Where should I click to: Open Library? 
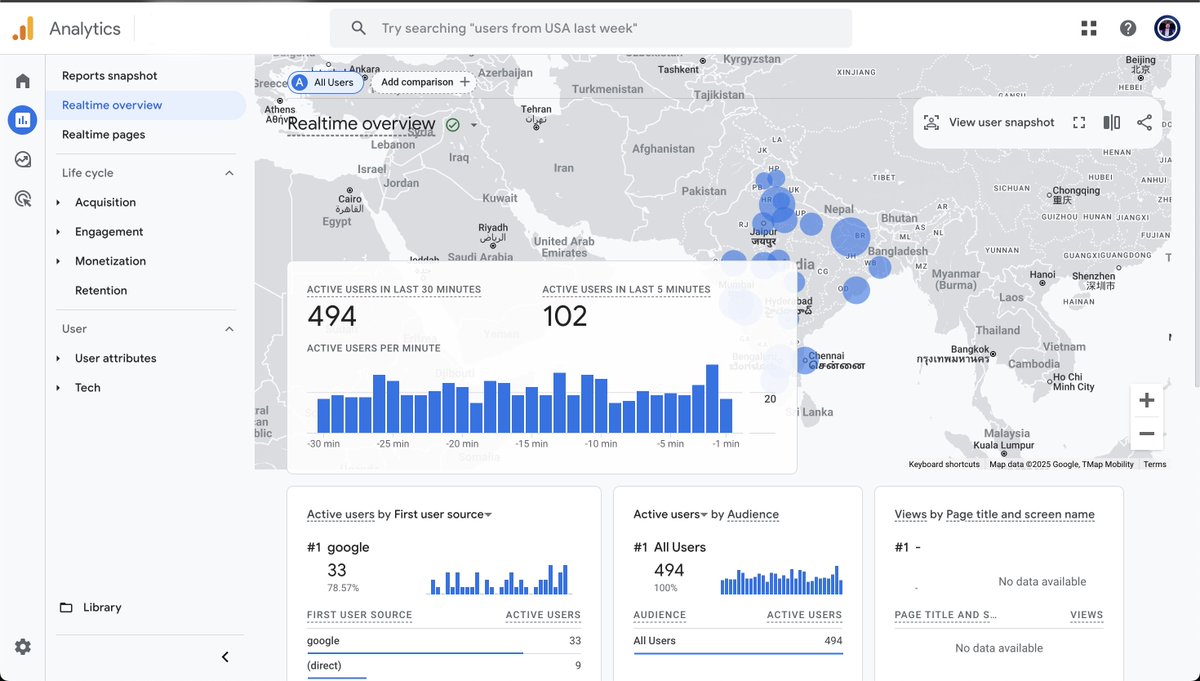[102, 607]
